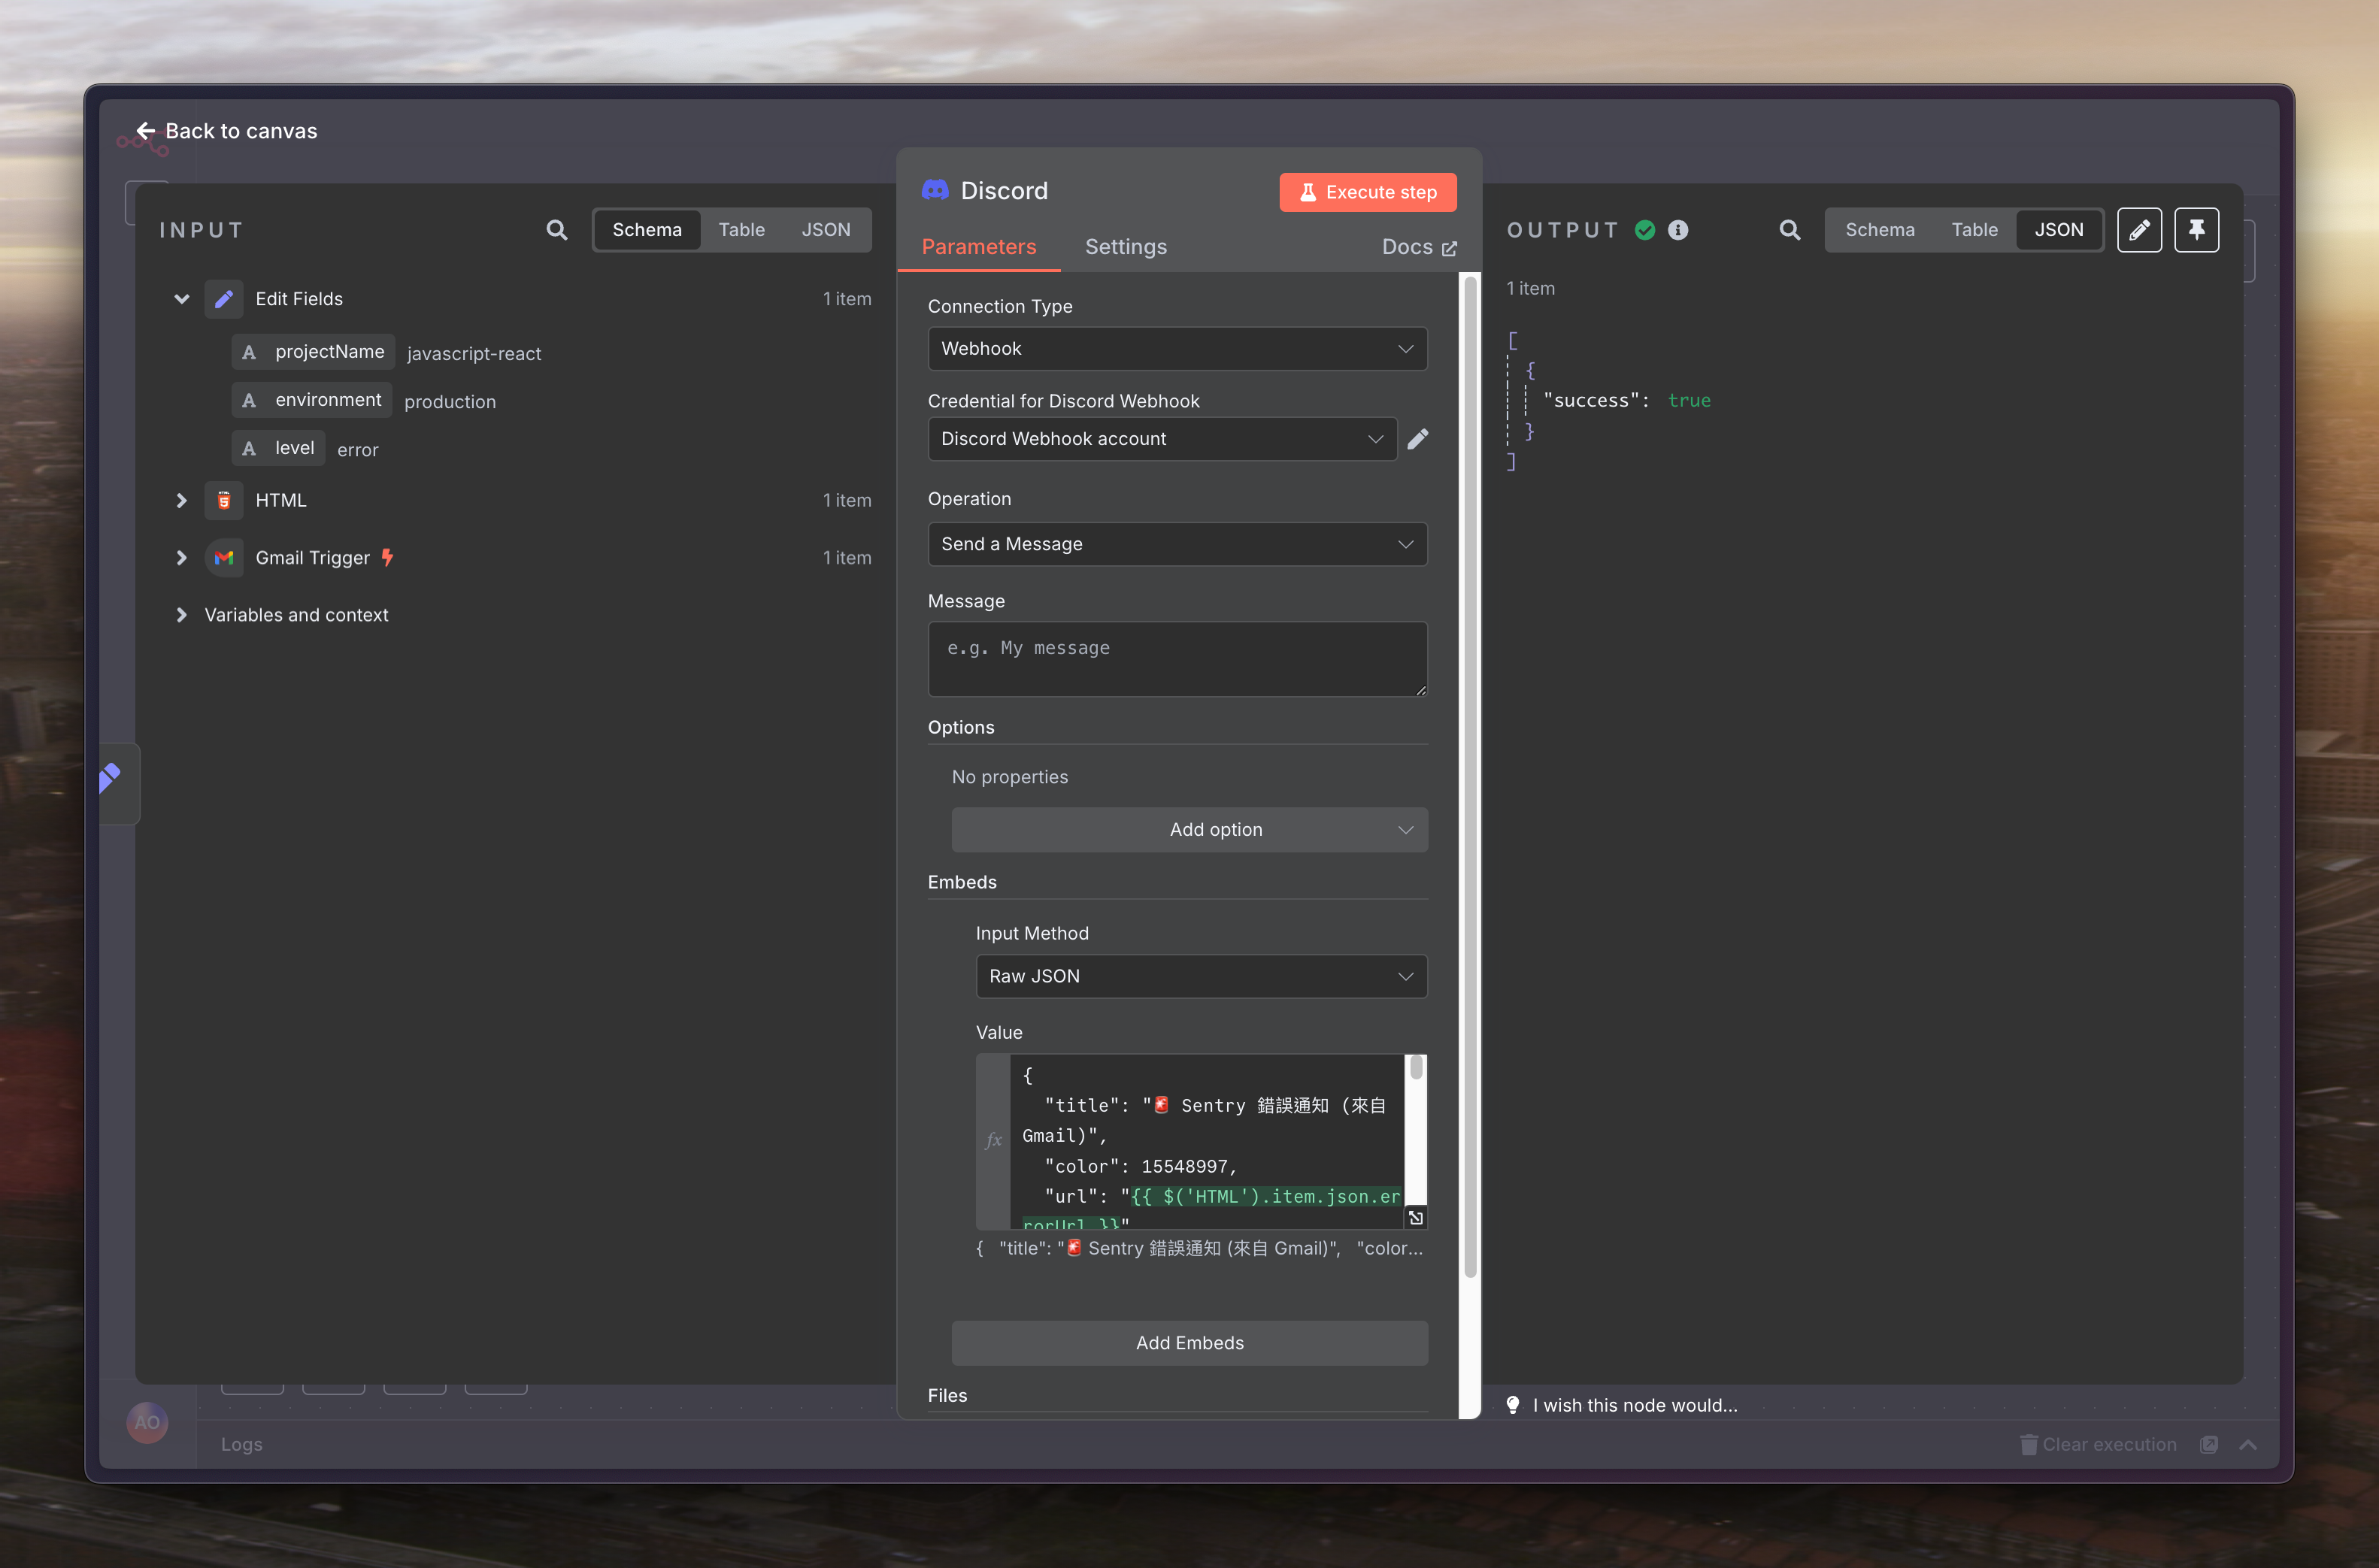Expand the Value editor with corner icon

[x=1415, y=1217]
